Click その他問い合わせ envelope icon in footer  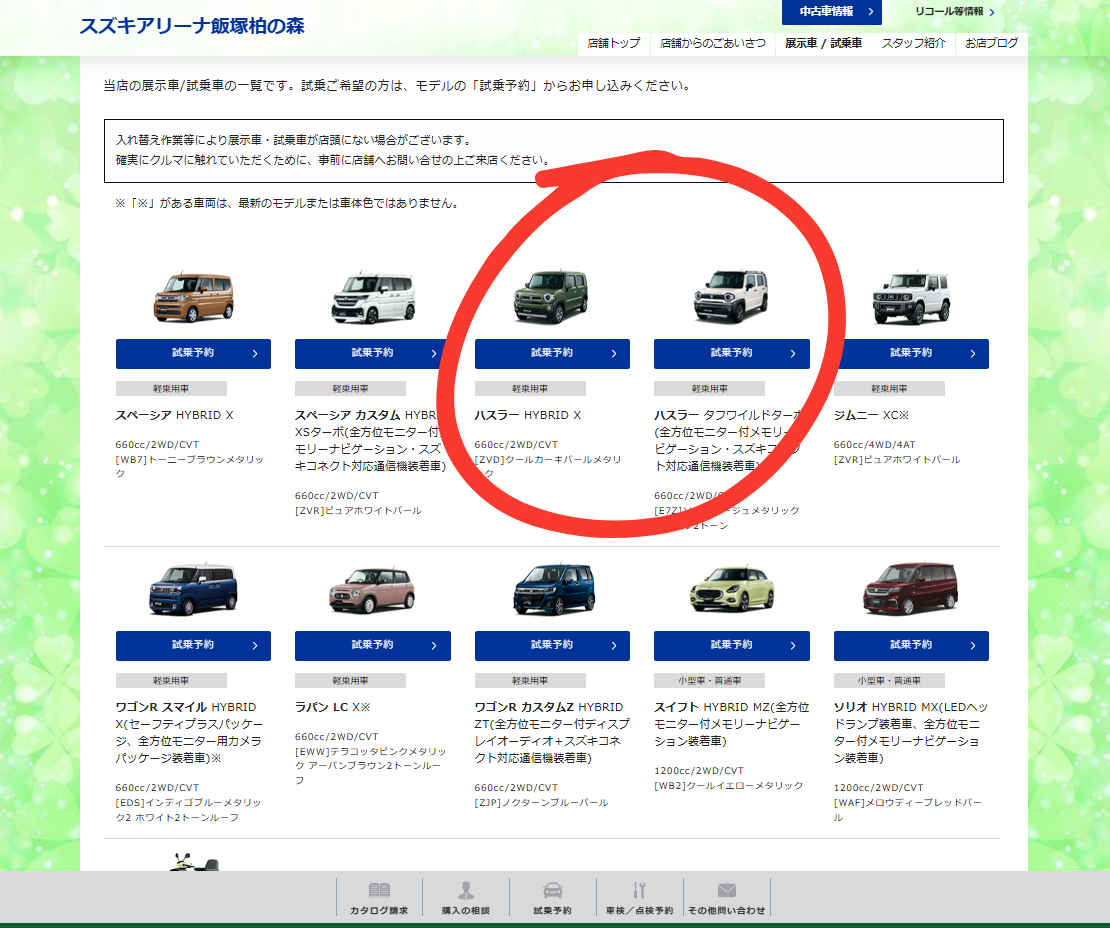coord(726,898)
